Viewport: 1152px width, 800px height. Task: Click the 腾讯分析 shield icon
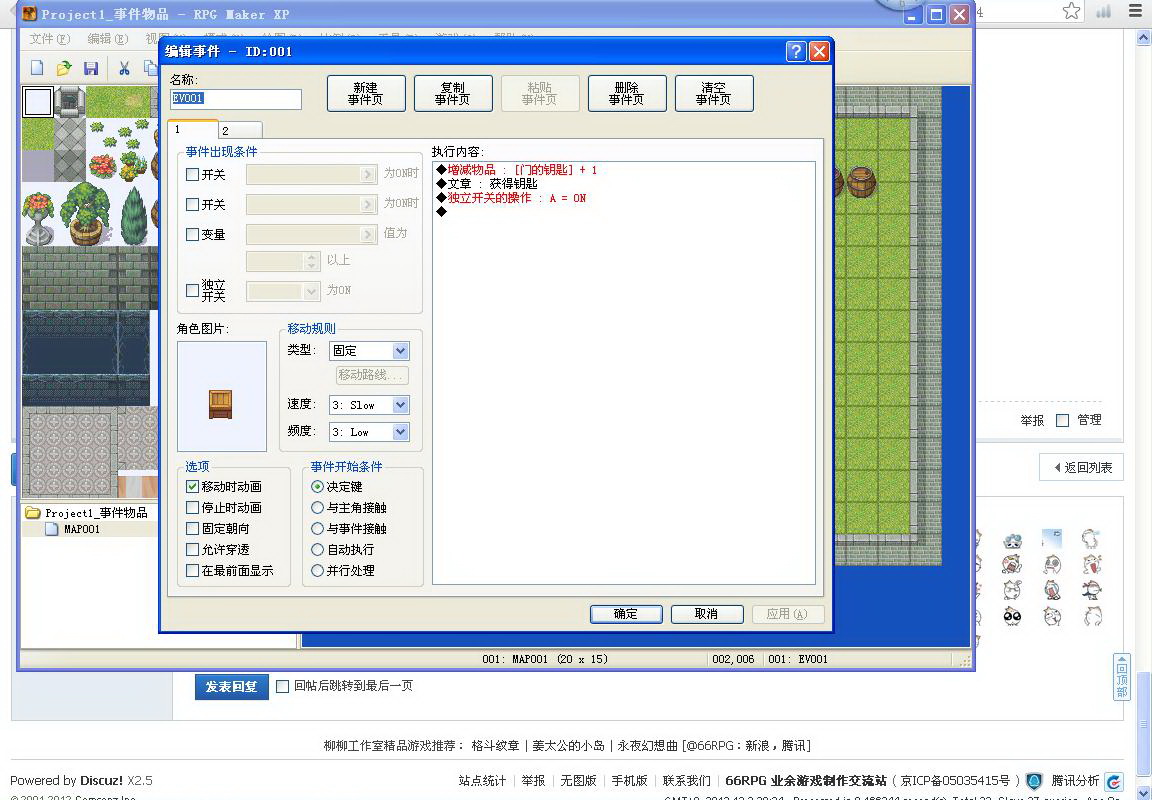tap(1034, 780)
